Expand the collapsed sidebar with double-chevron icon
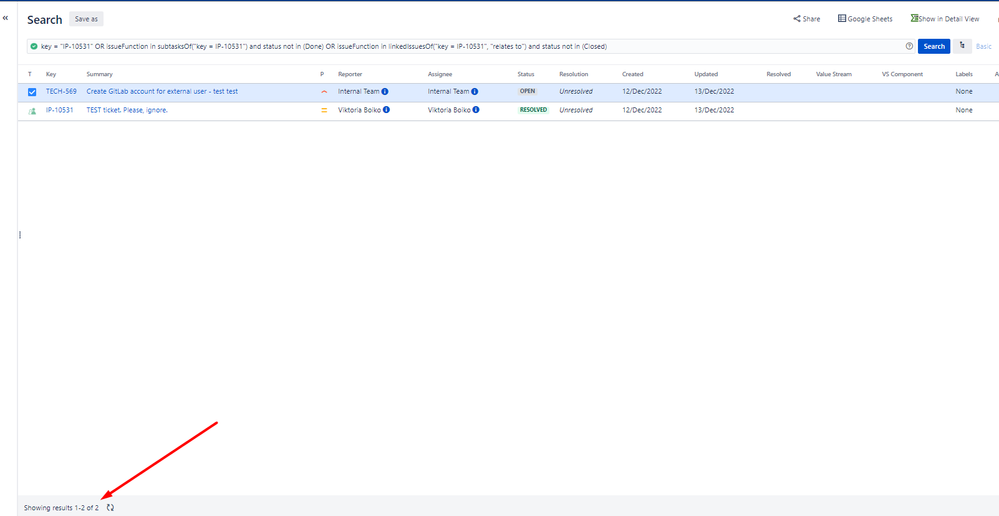Image resolution: width=999 pixels, height=516 pixels. pyautogui.click(x=6, y=18)
